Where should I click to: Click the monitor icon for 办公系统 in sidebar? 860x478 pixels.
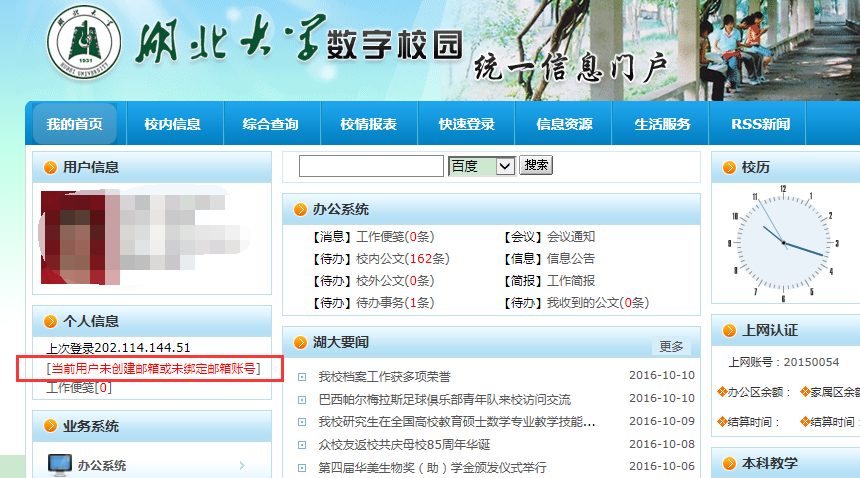pyautogui.click(x=60, y=465)
